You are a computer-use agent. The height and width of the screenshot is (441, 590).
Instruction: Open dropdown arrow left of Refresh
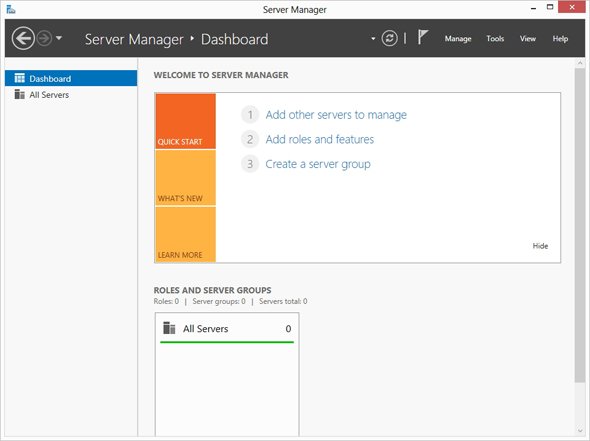click(373, 38)
